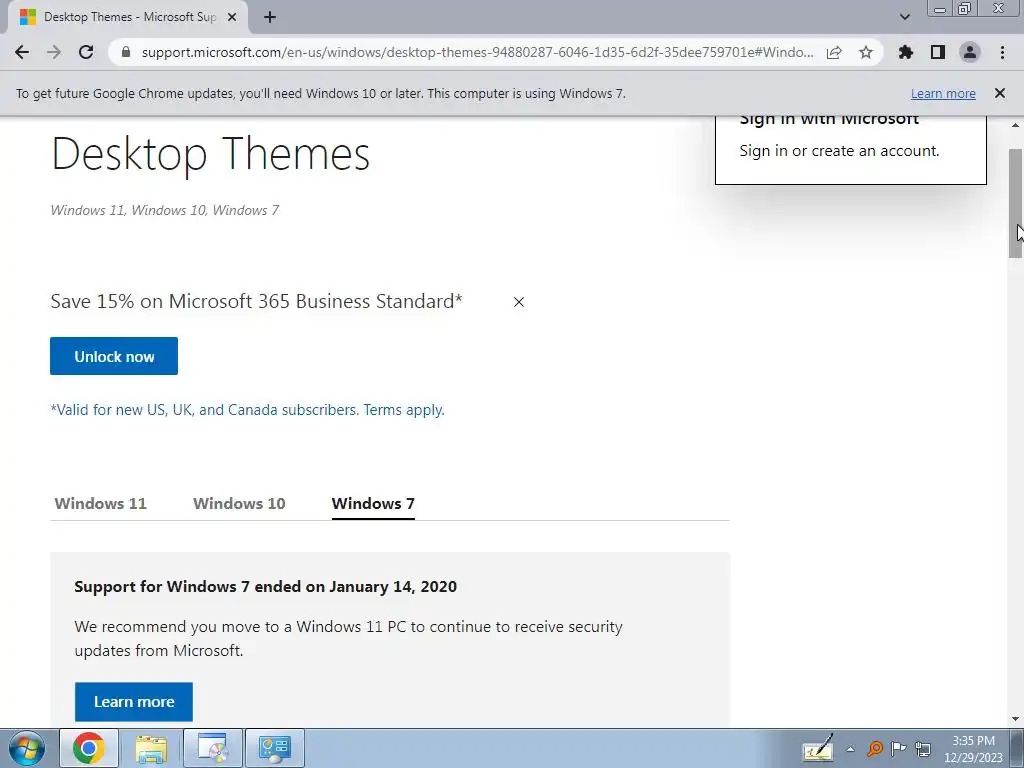The width and height of the screenshot is (1024, 768).
Task: Click 'Support for Windows 7 ended' heading
Action: (x=265, y=586)
